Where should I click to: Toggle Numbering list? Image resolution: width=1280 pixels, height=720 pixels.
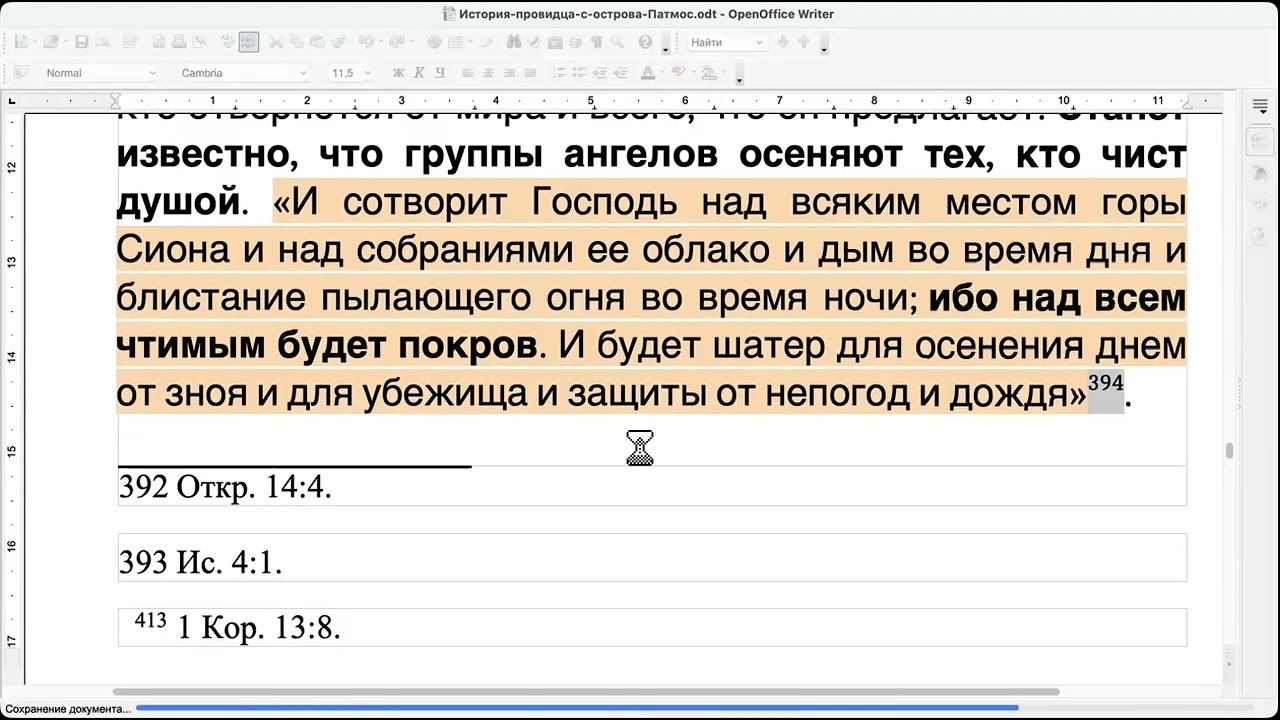pyautogui.click(x=559, y=72)
